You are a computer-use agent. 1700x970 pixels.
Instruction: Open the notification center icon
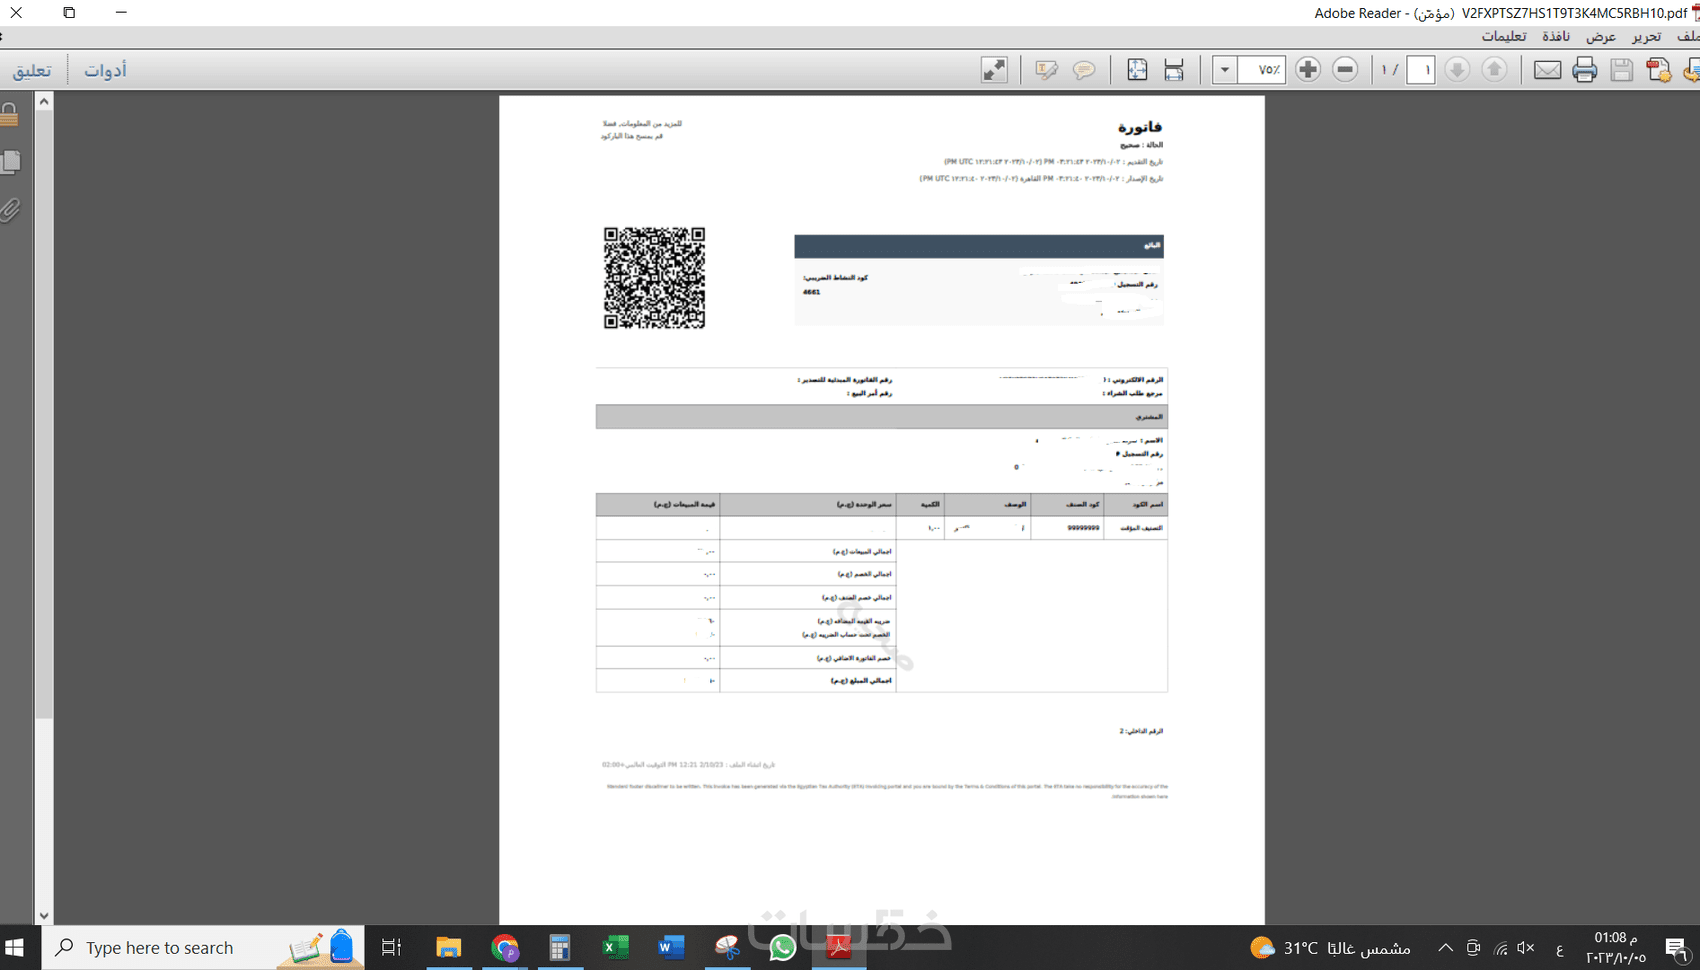(x=1677, y=947)
